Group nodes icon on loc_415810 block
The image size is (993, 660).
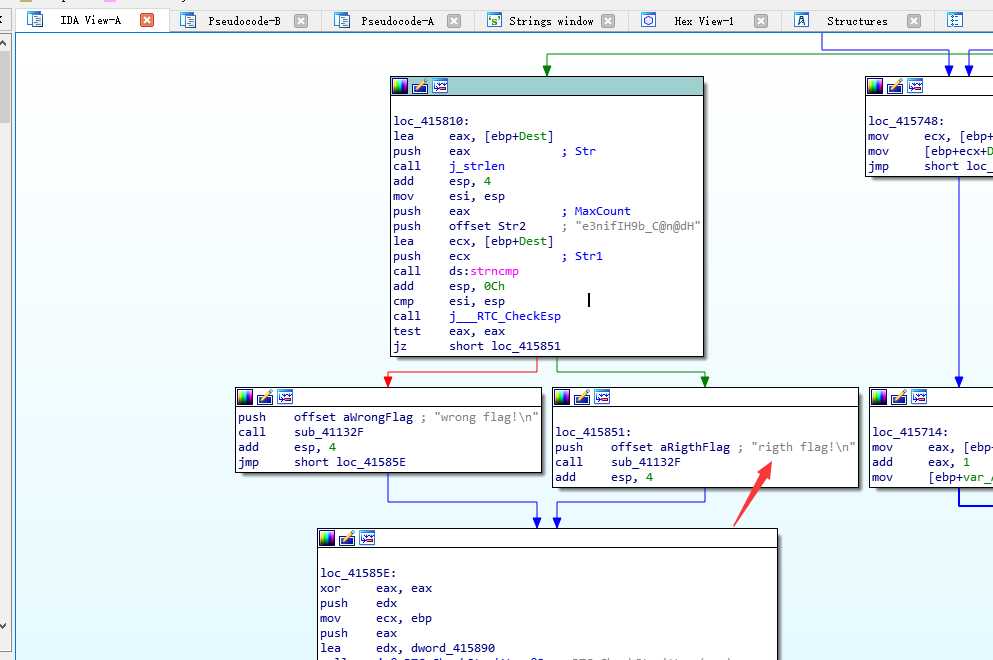(x=440, y=86)
